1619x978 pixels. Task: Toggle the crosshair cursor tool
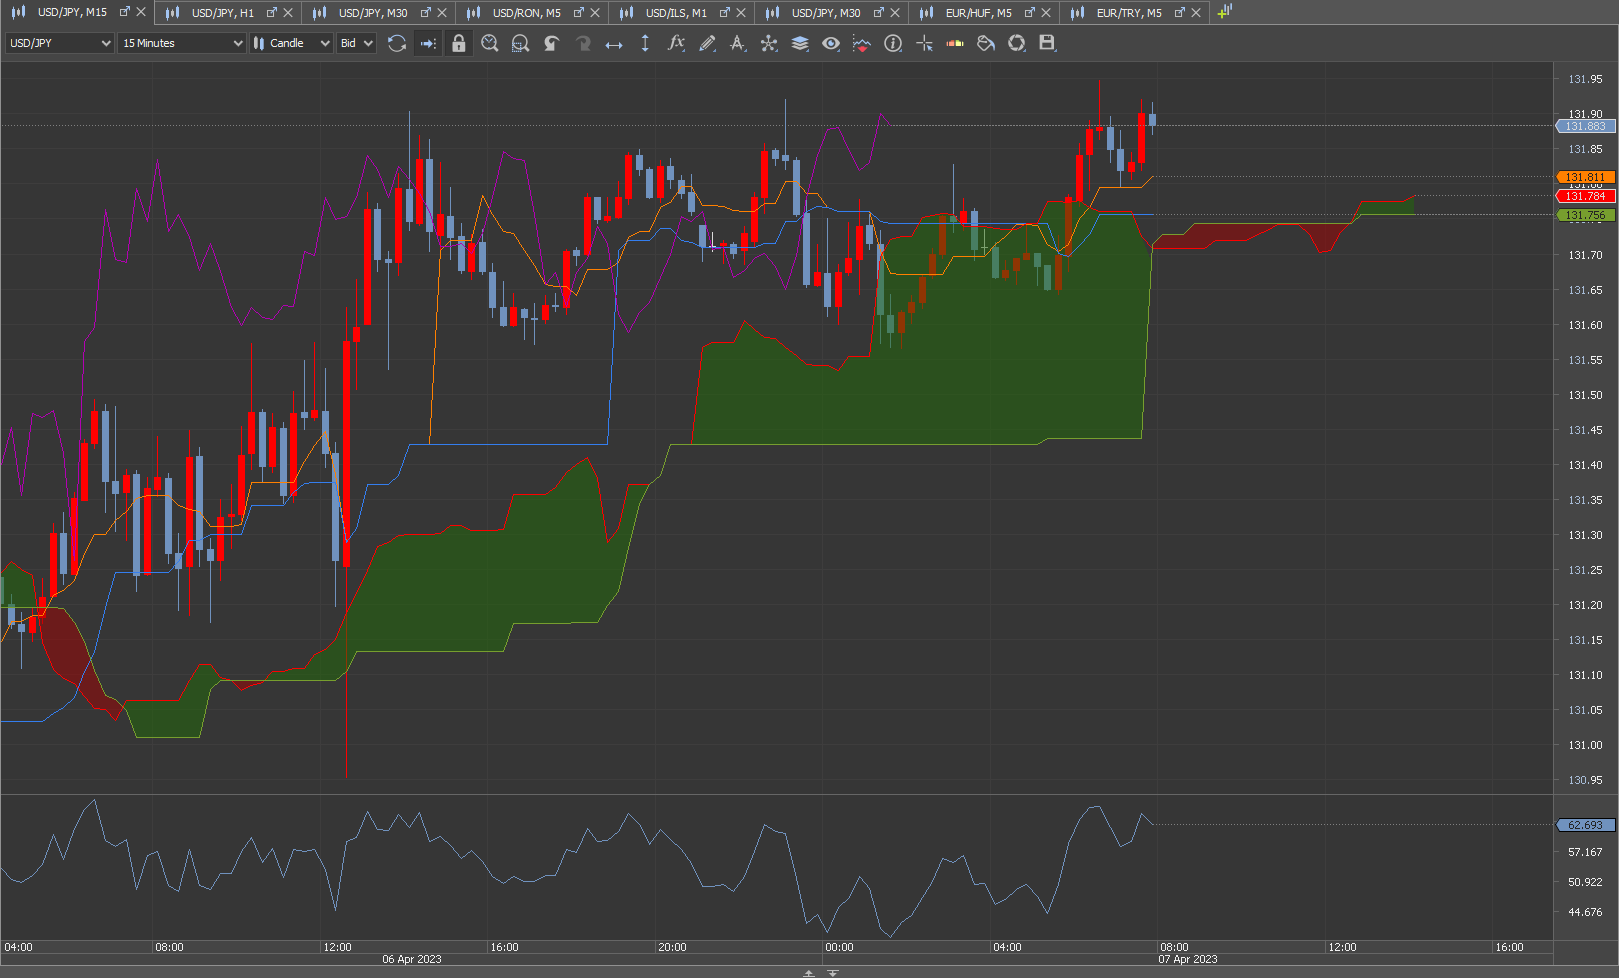924,43
